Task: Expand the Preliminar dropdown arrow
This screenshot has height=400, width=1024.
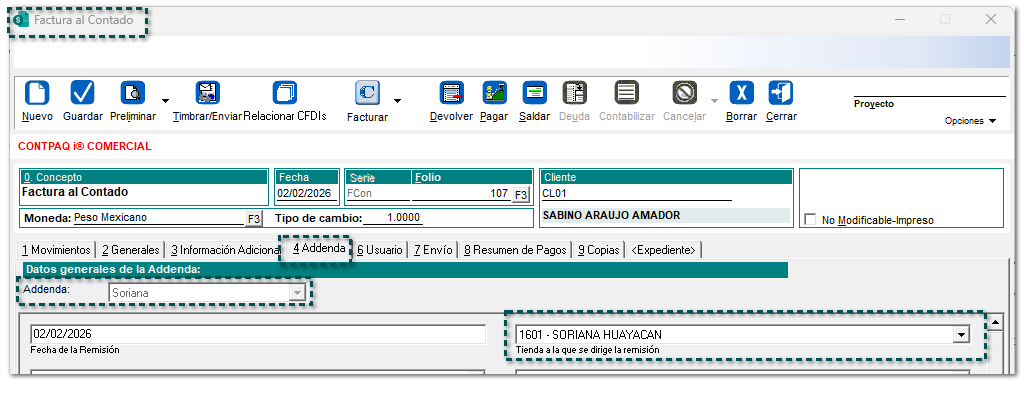Action: 165,101
